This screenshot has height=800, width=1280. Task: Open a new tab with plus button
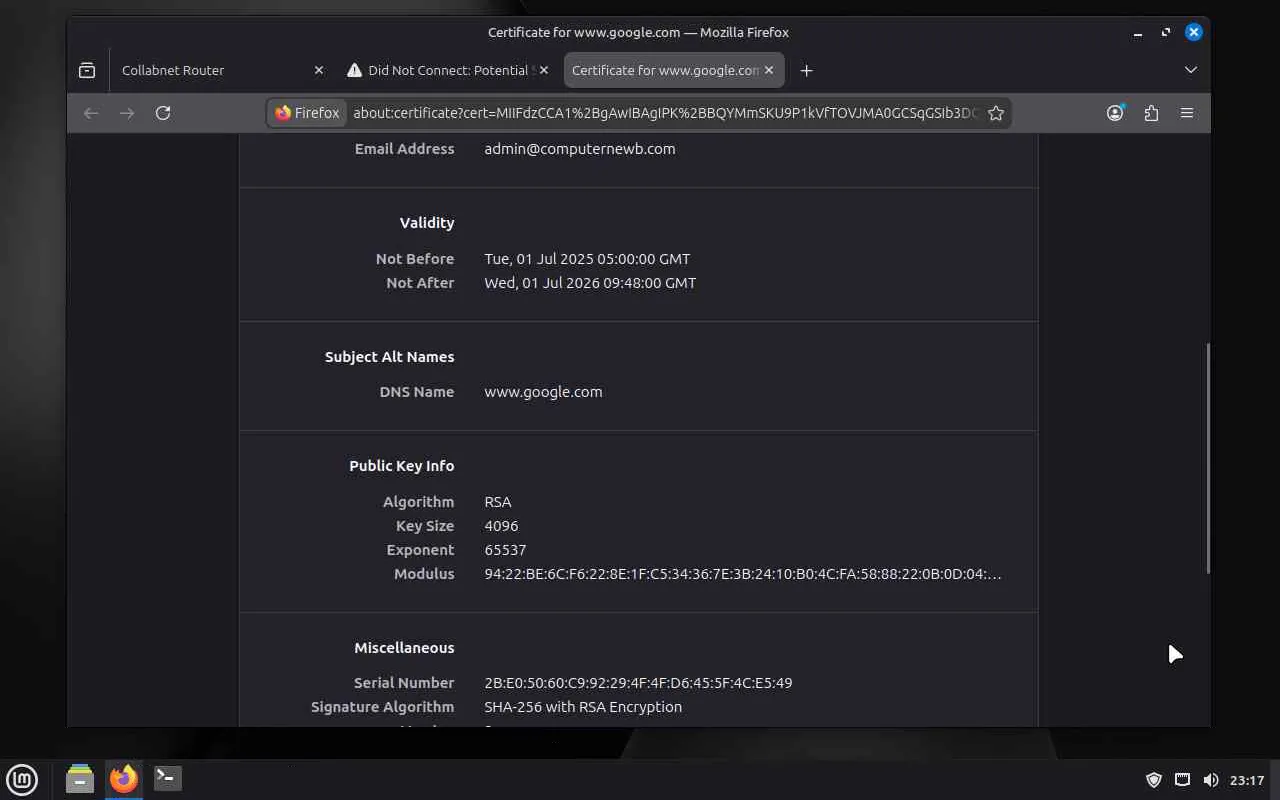coord(806,70)
